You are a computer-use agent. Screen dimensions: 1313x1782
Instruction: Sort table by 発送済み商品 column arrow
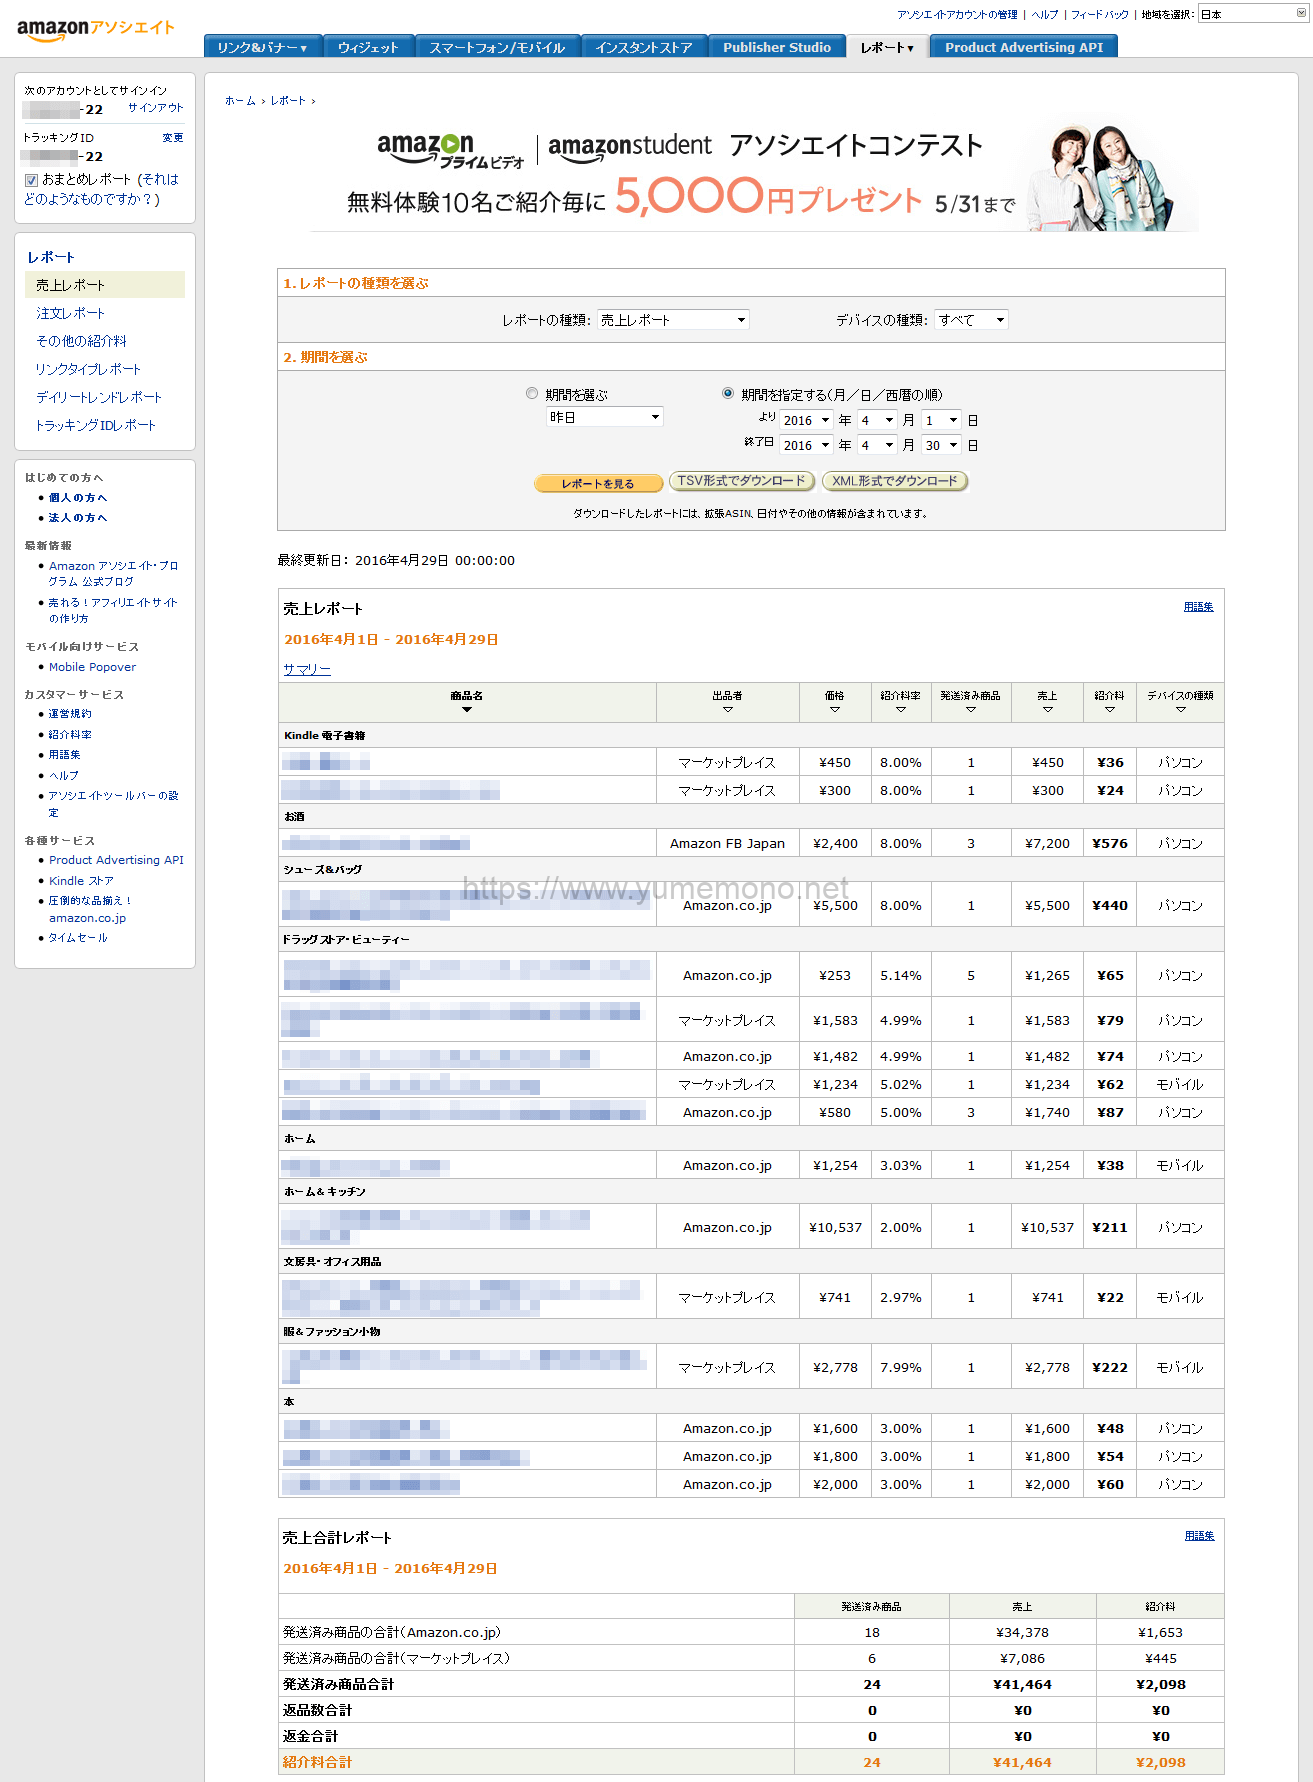[970, 710]
